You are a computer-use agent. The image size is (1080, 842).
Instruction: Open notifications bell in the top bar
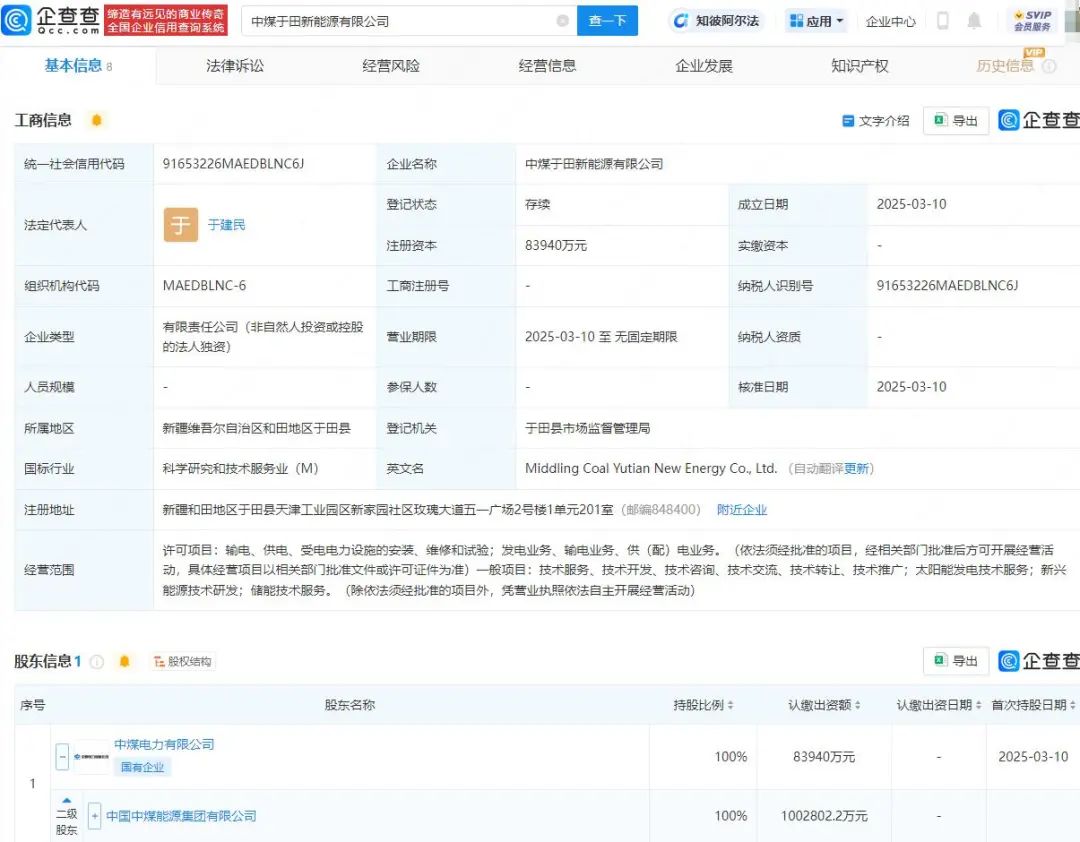(974, 21)
